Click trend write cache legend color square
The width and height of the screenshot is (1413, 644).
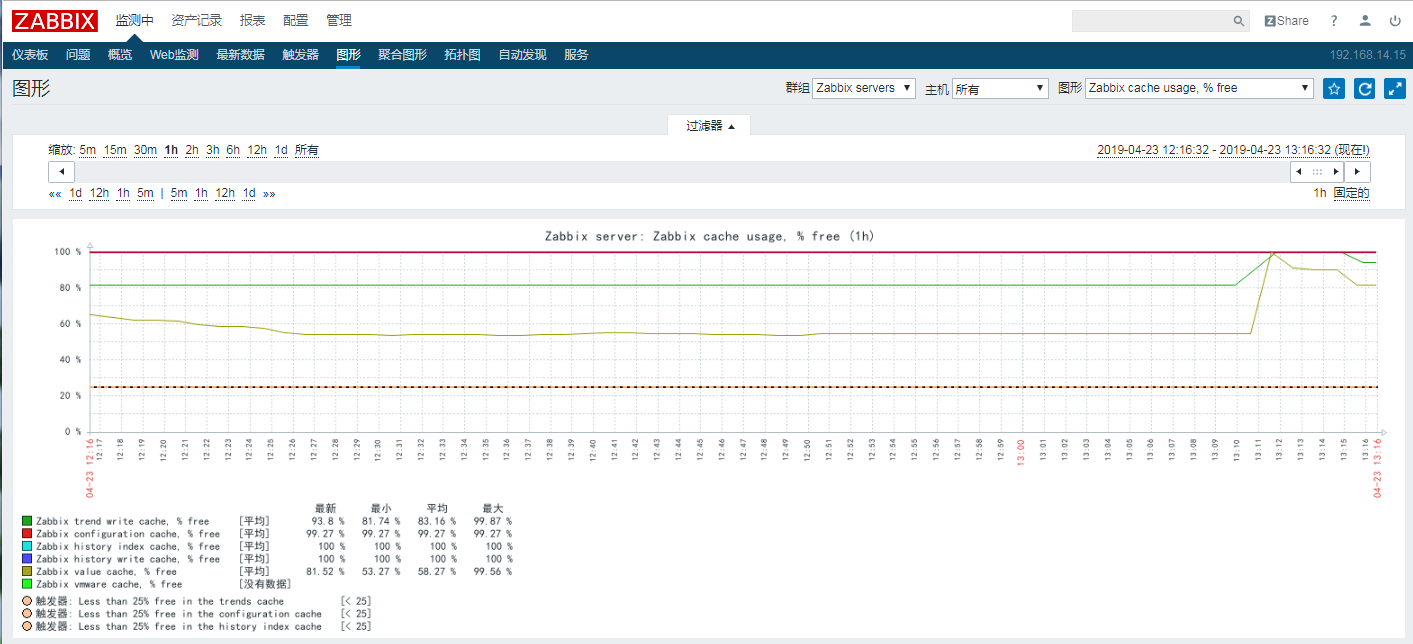point(27,521)
